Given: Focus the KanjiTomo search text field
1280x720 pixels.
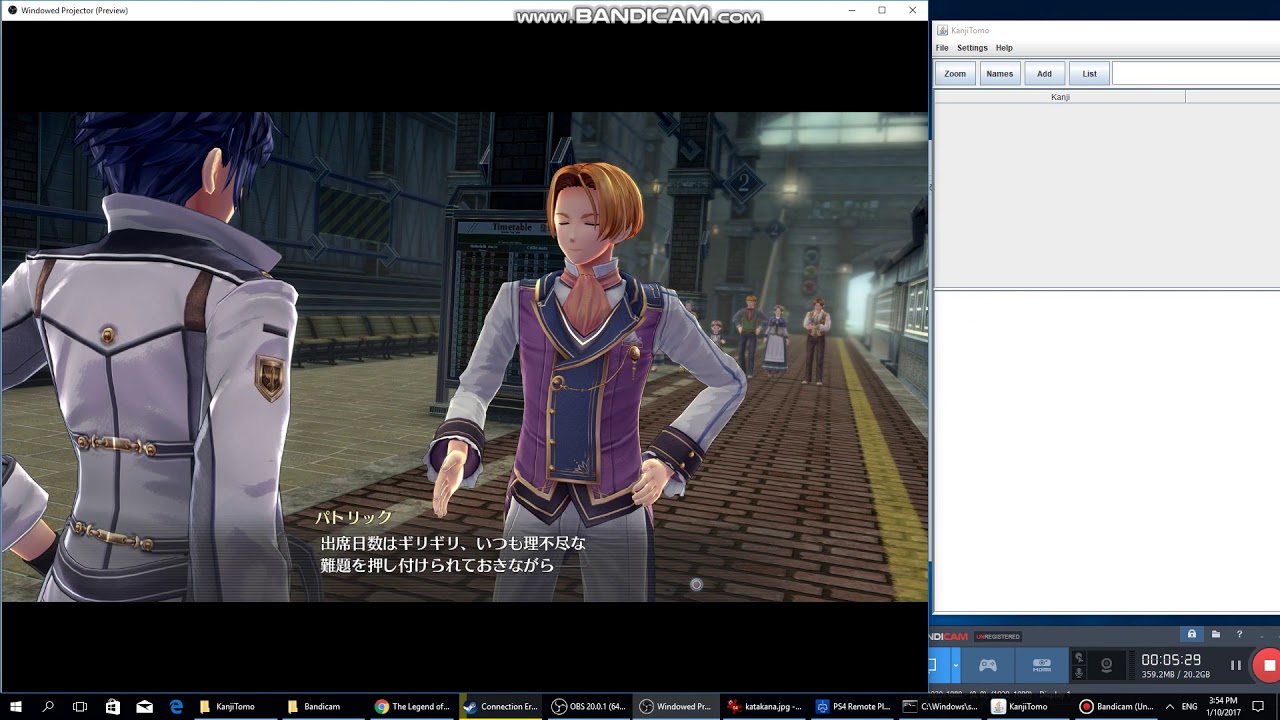Looking at the screenshot, I should pos(1196,73).
